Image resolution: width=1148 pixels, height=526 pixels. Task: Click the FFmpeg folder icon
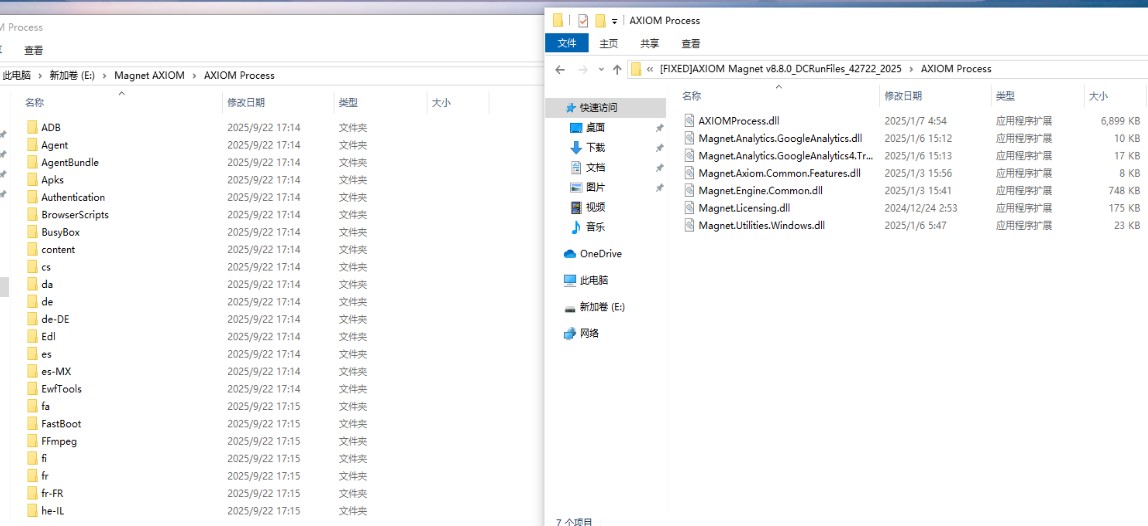(31, 441)
